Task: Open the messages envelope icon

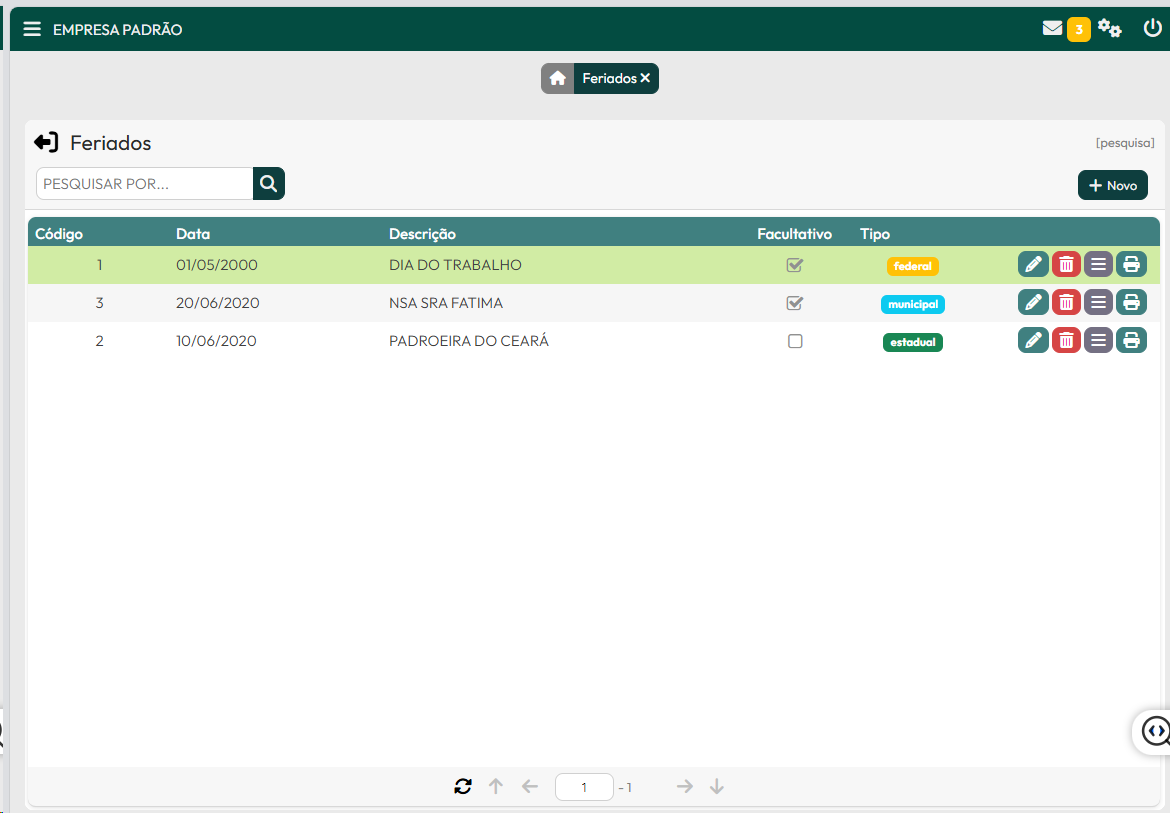Action: [1052, 29]
